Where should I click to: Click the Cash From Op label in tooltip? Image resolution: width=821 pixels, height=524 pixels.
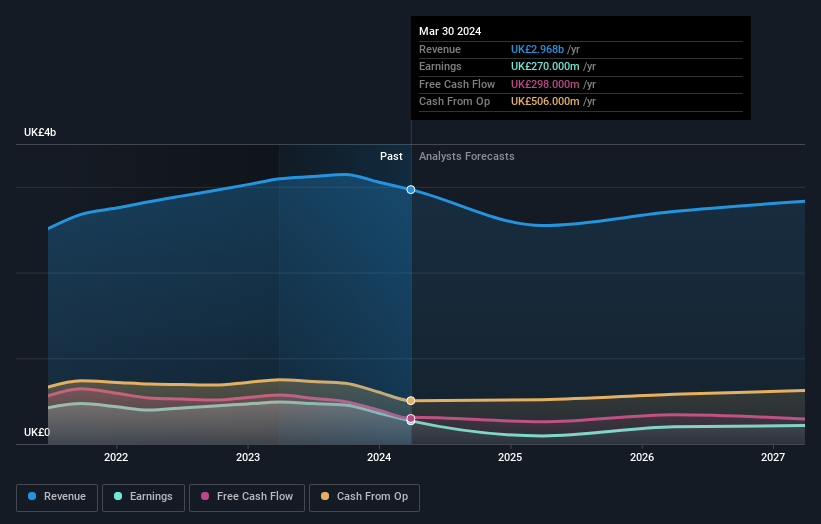454,102
